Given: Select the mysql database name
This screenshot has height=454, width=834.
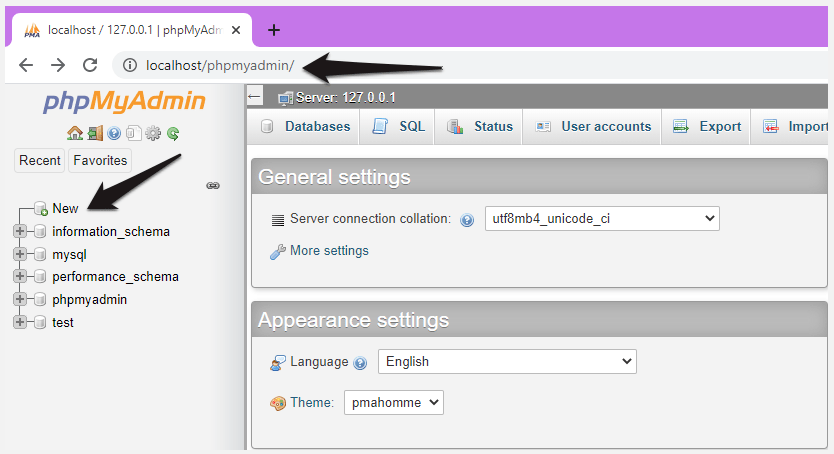Looking at the screenshot, I should click(69, 255).
